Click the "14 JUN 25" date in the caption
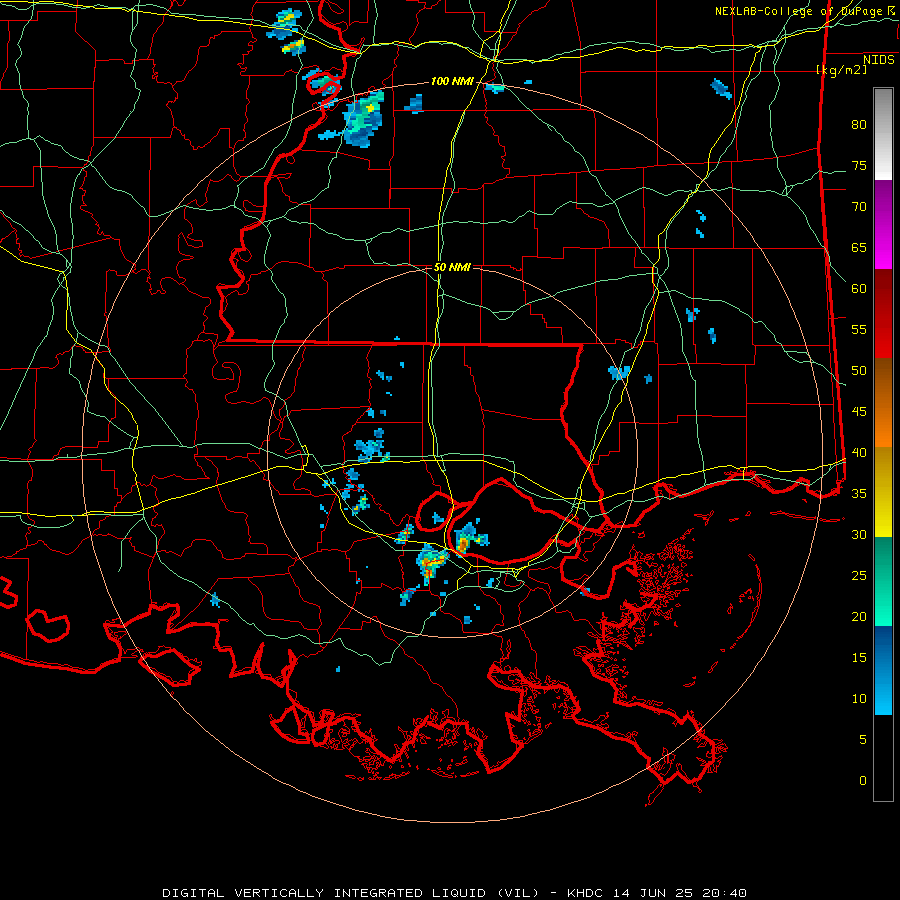Screen dimensions: 900x900 pyautogui.click(x=655, y=893)
